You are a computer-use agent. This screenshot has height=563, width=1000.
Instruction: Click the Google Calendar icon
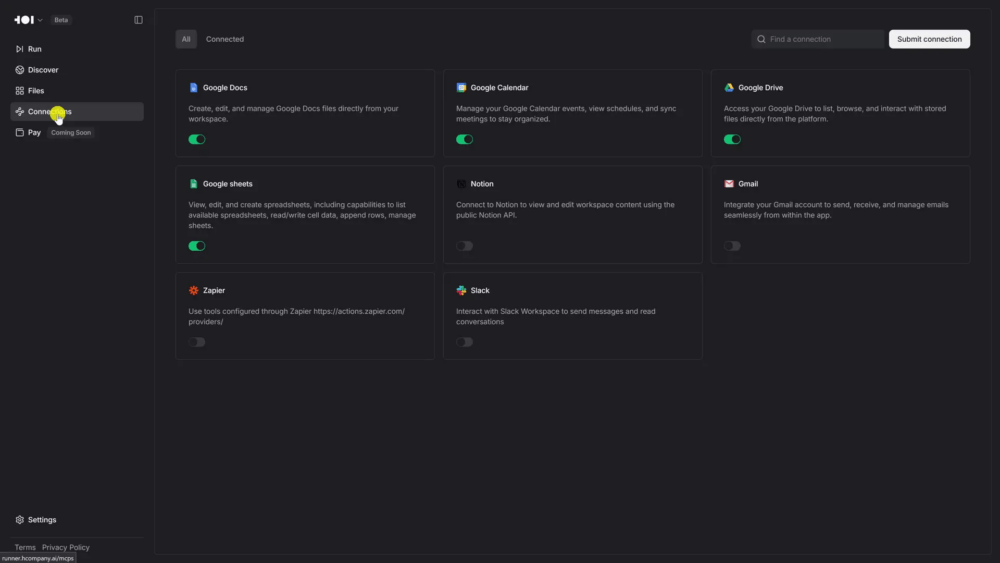(462, 88)
